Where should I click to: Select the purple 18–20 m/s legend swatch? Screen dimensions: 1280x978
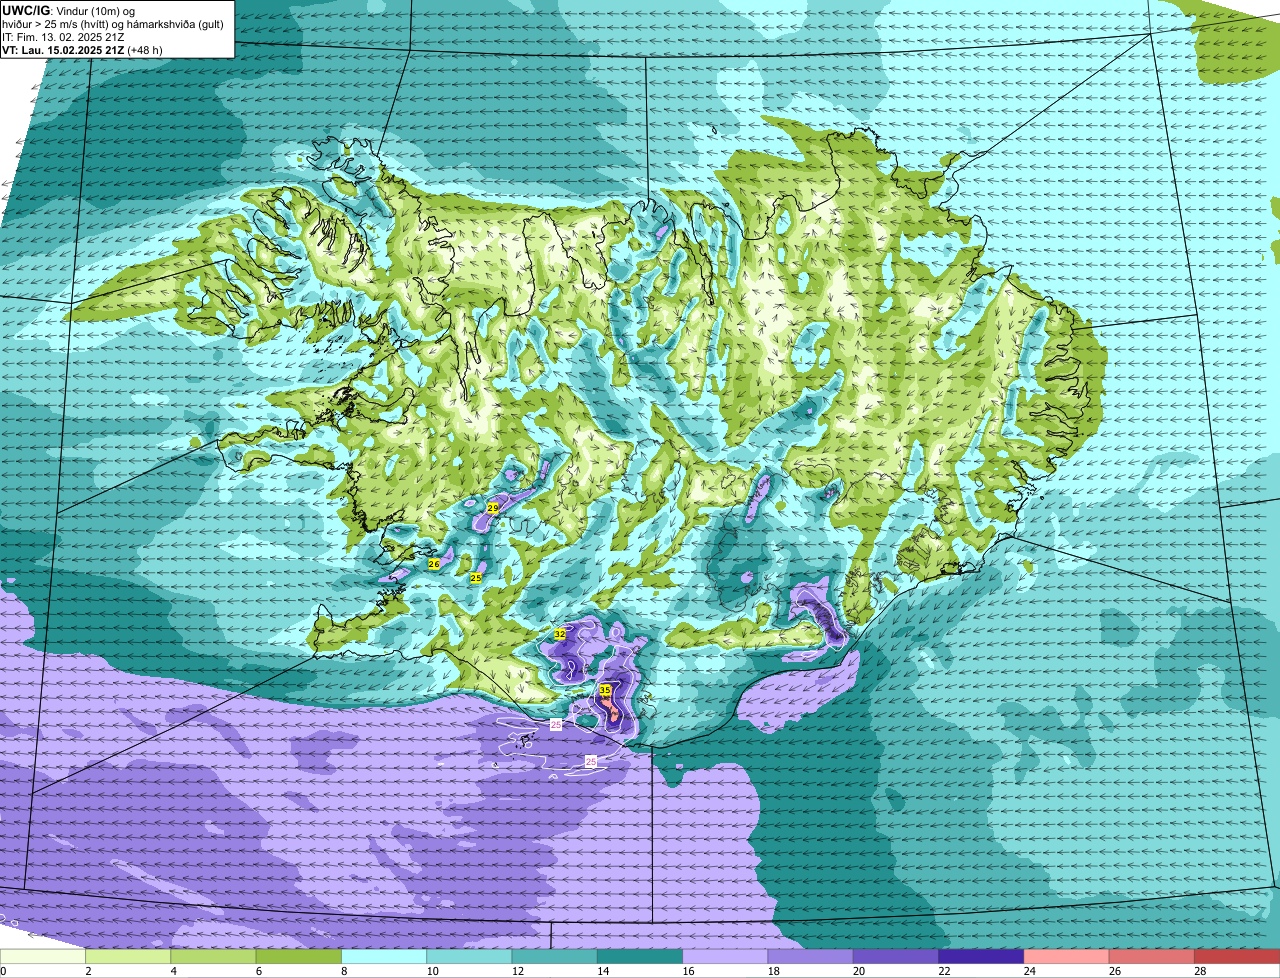(811, 956)
